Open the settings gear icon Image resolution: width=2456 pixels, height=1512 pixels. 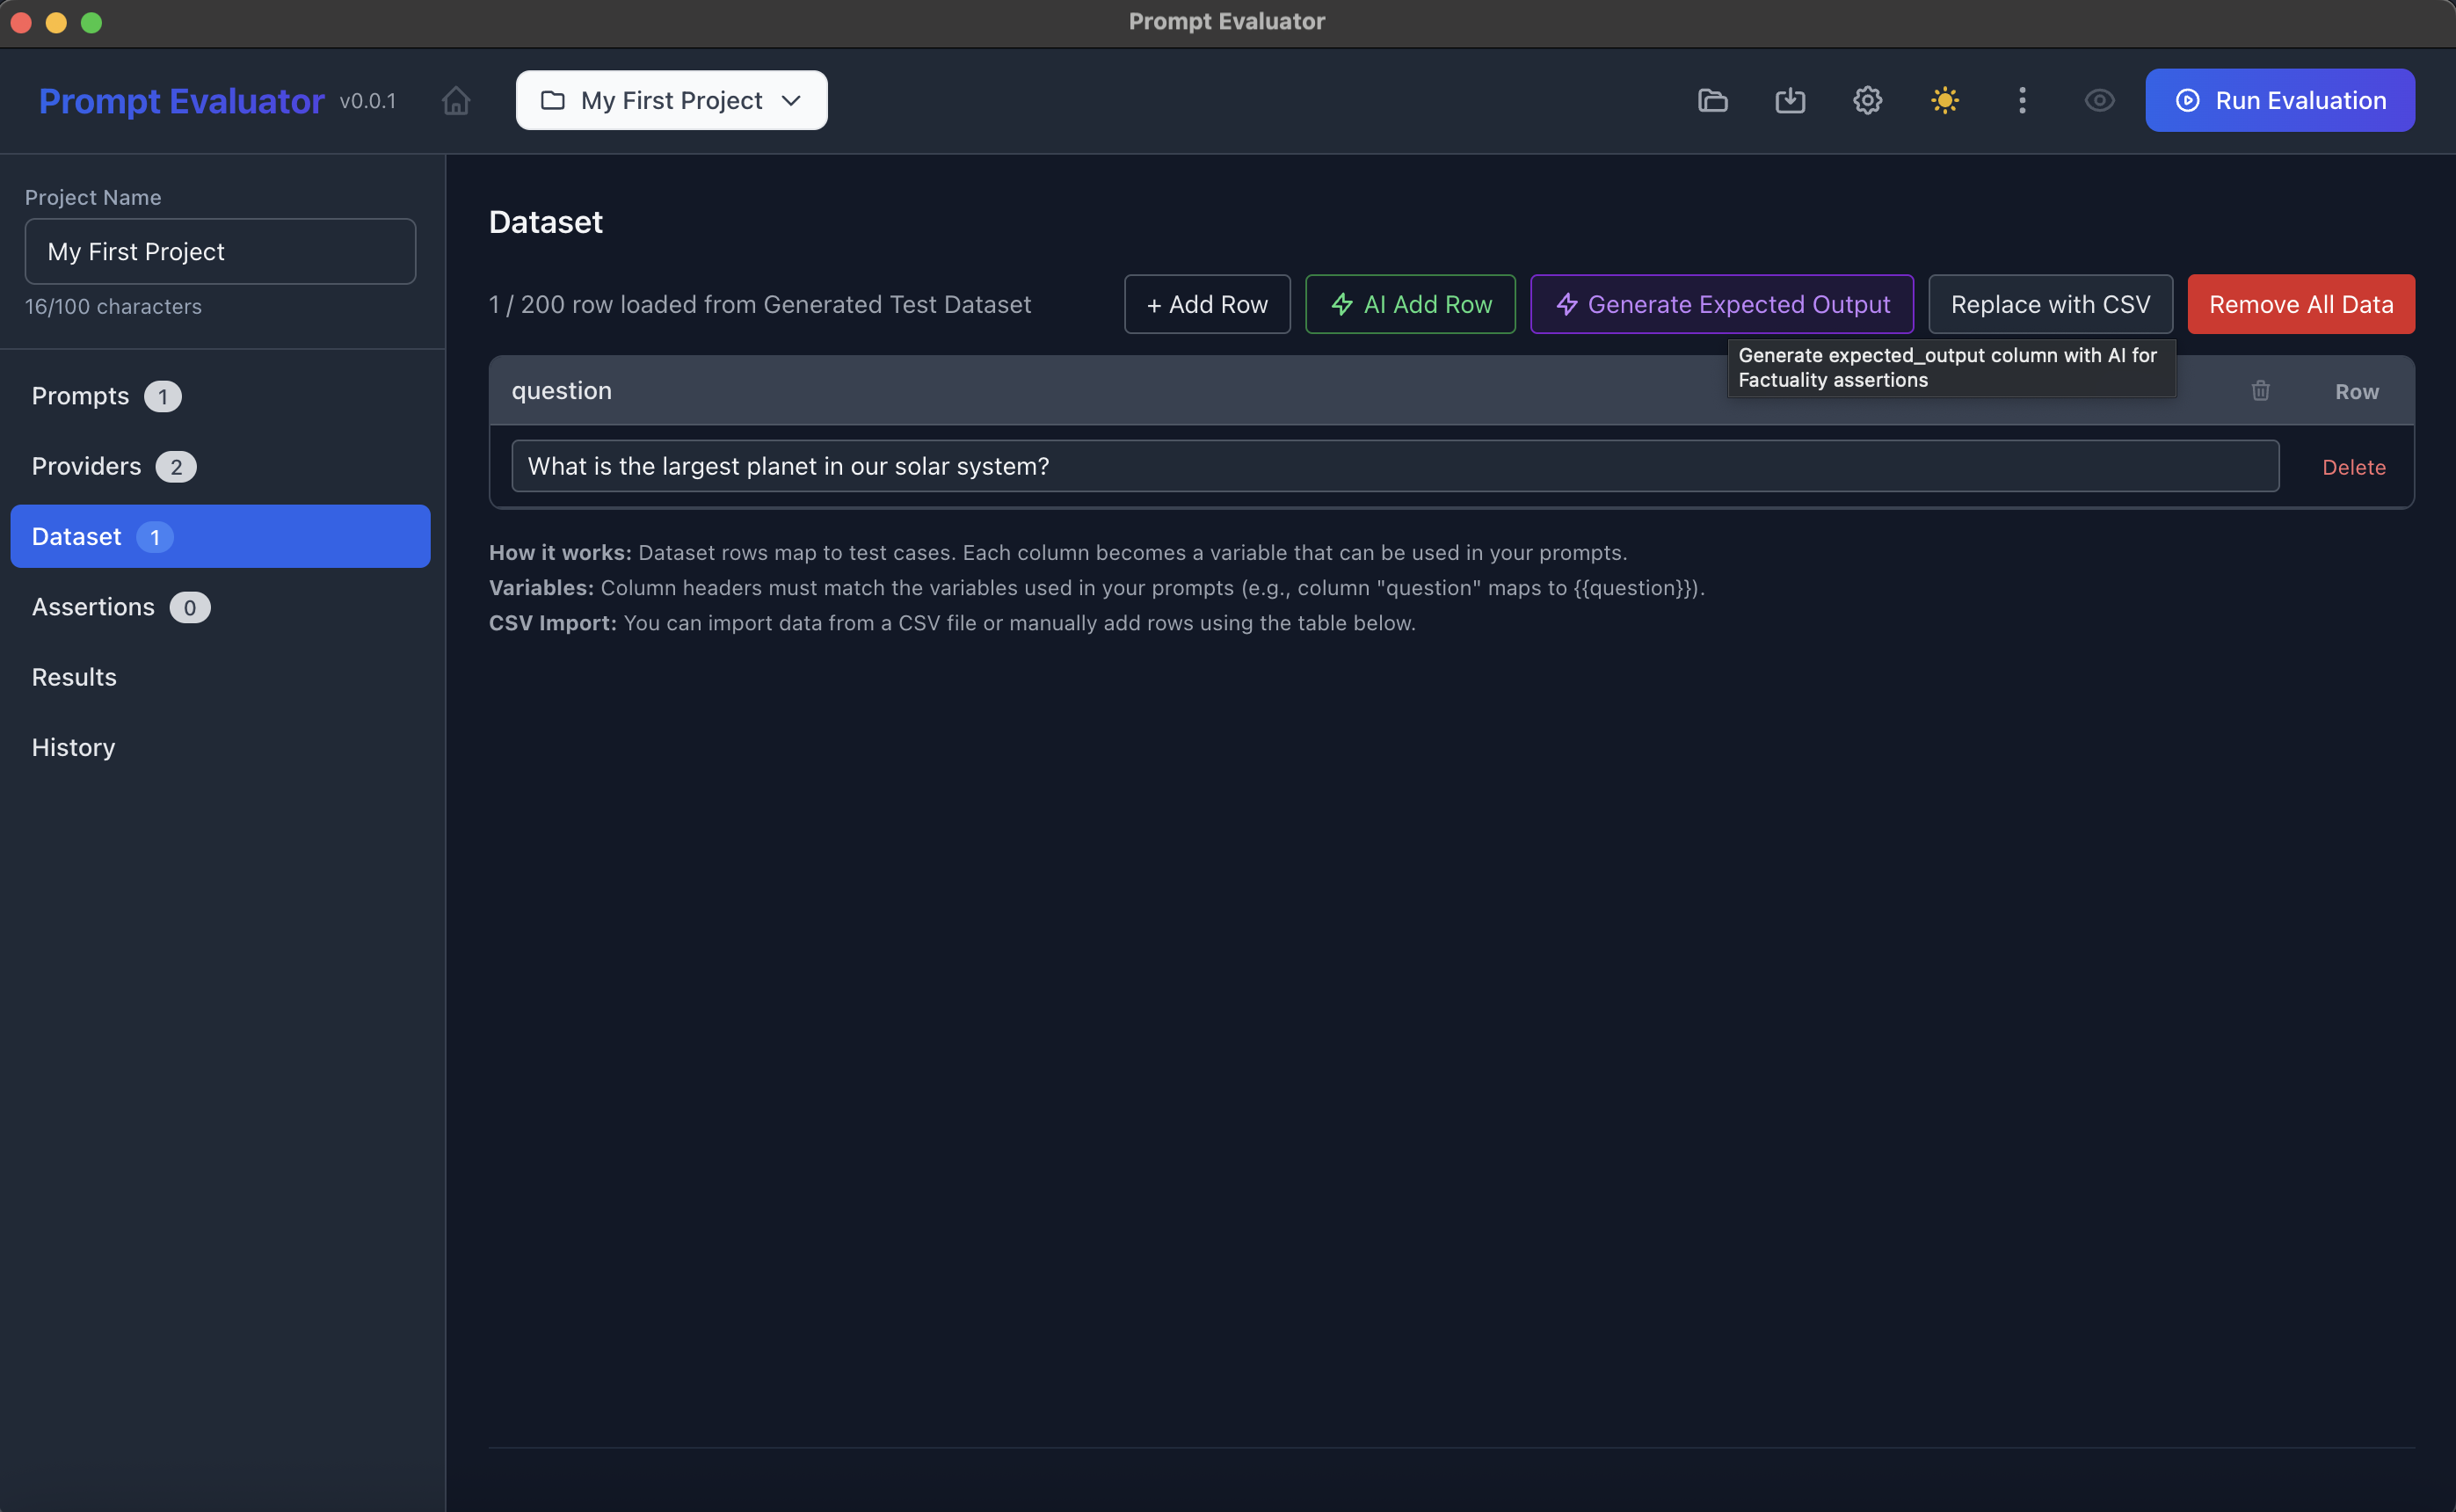1867,100
